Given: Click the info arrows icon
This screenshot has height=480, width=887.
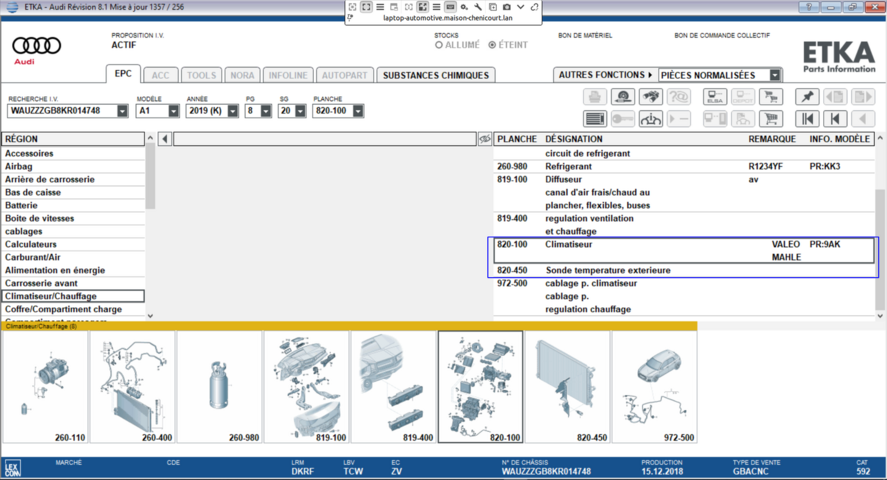Looking at the screenshot, I should [651, 119].
